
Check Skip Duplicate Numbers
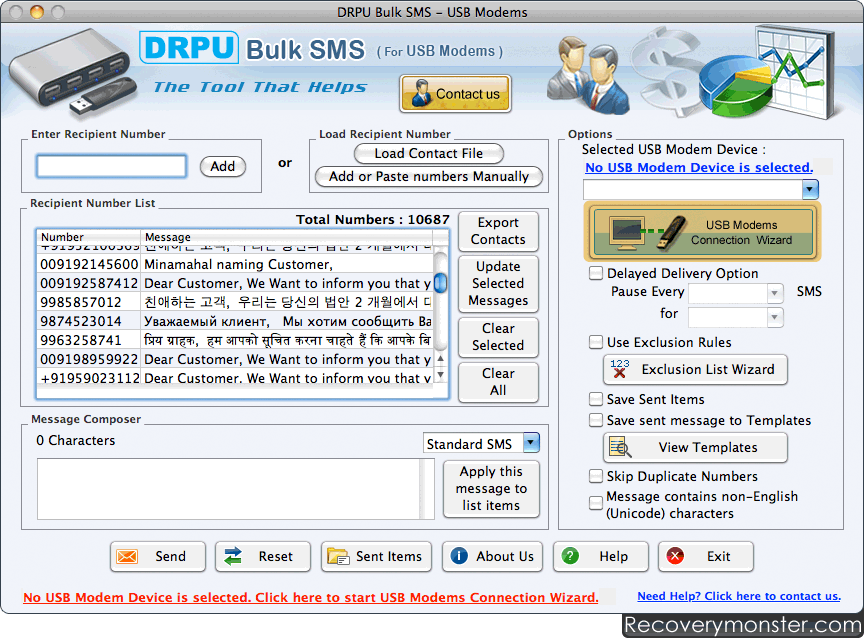[x=596, y=476]
